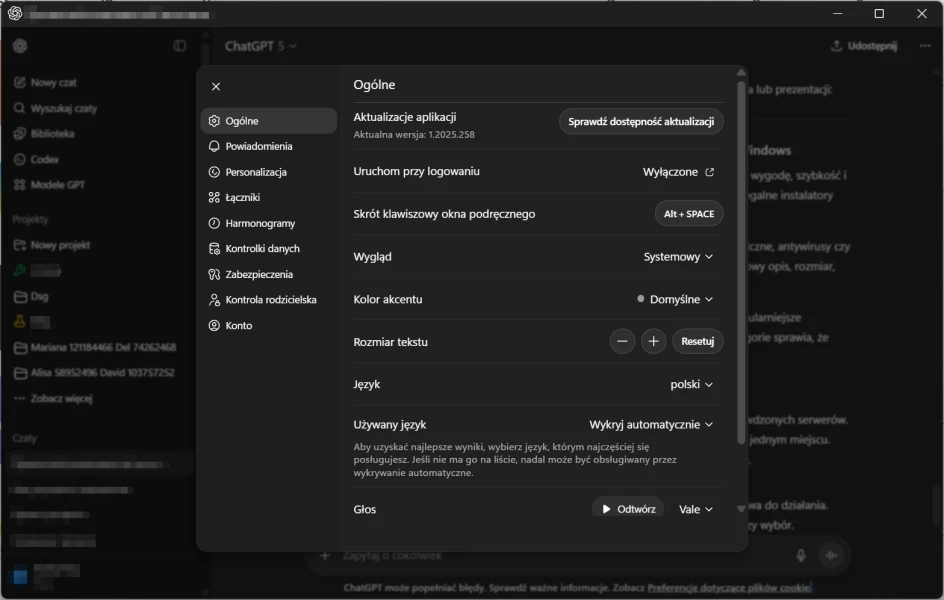
Task: Go to Kontrola rodzicielska settings
Action: tap(270, 300)
